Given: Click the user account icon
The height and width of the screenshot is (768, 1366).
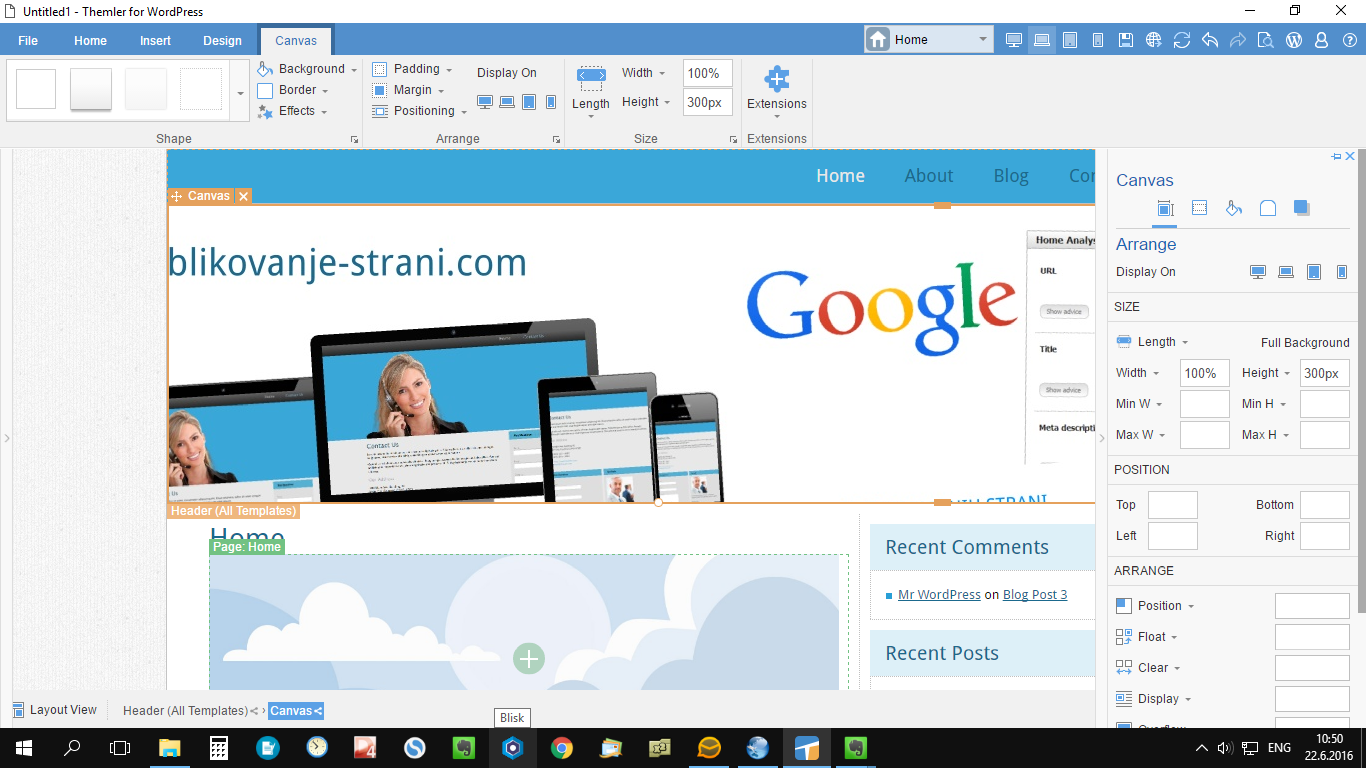Looking at the screenshot, I should pyautogui.click(x=1321, y=40).
